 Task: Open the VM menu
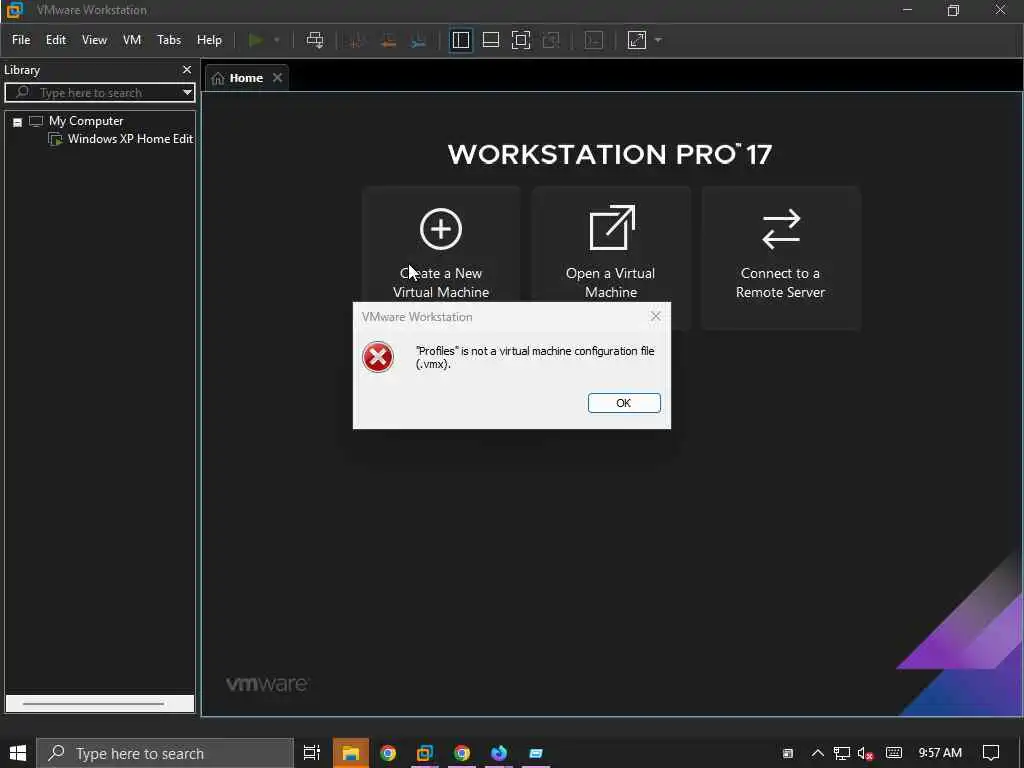pyautogui.click(x=132, y=40)
